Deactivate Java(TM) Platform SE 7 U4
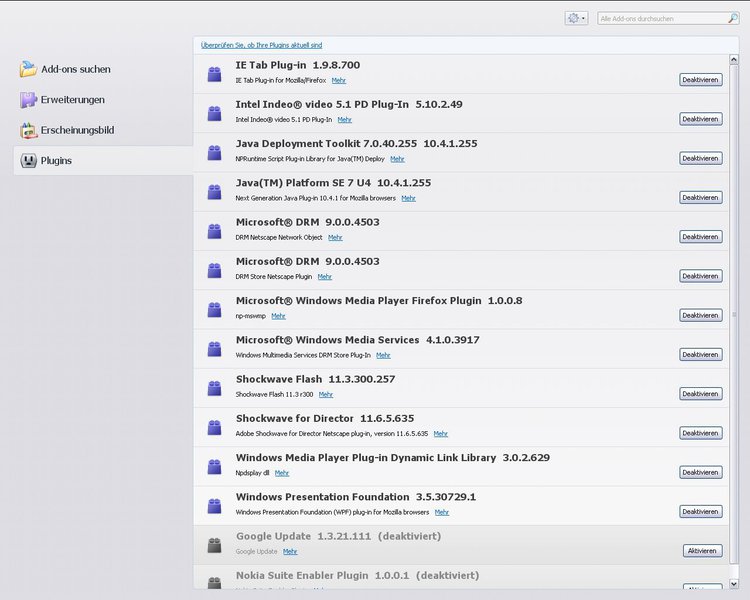Screen dimensions: 750x600 click(x=701, y=198)
